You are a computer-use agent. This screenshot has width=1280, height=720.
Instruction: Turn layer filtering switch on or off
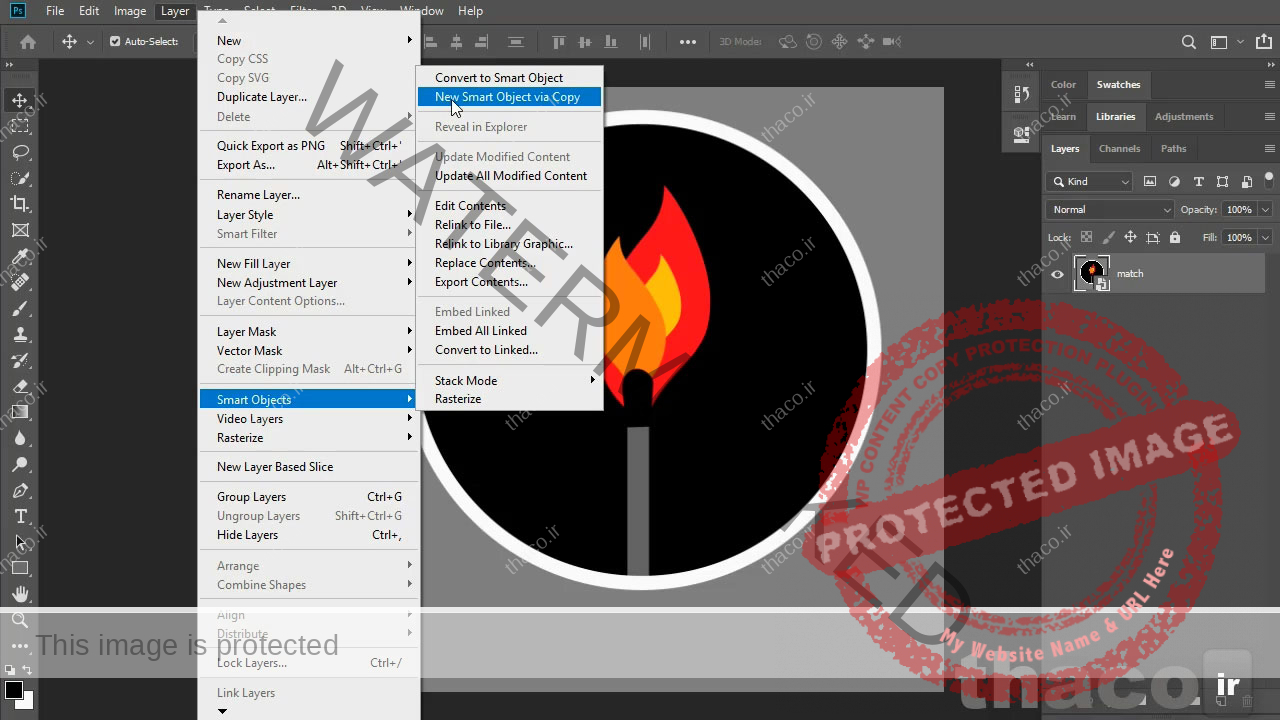click(1270, 182)
